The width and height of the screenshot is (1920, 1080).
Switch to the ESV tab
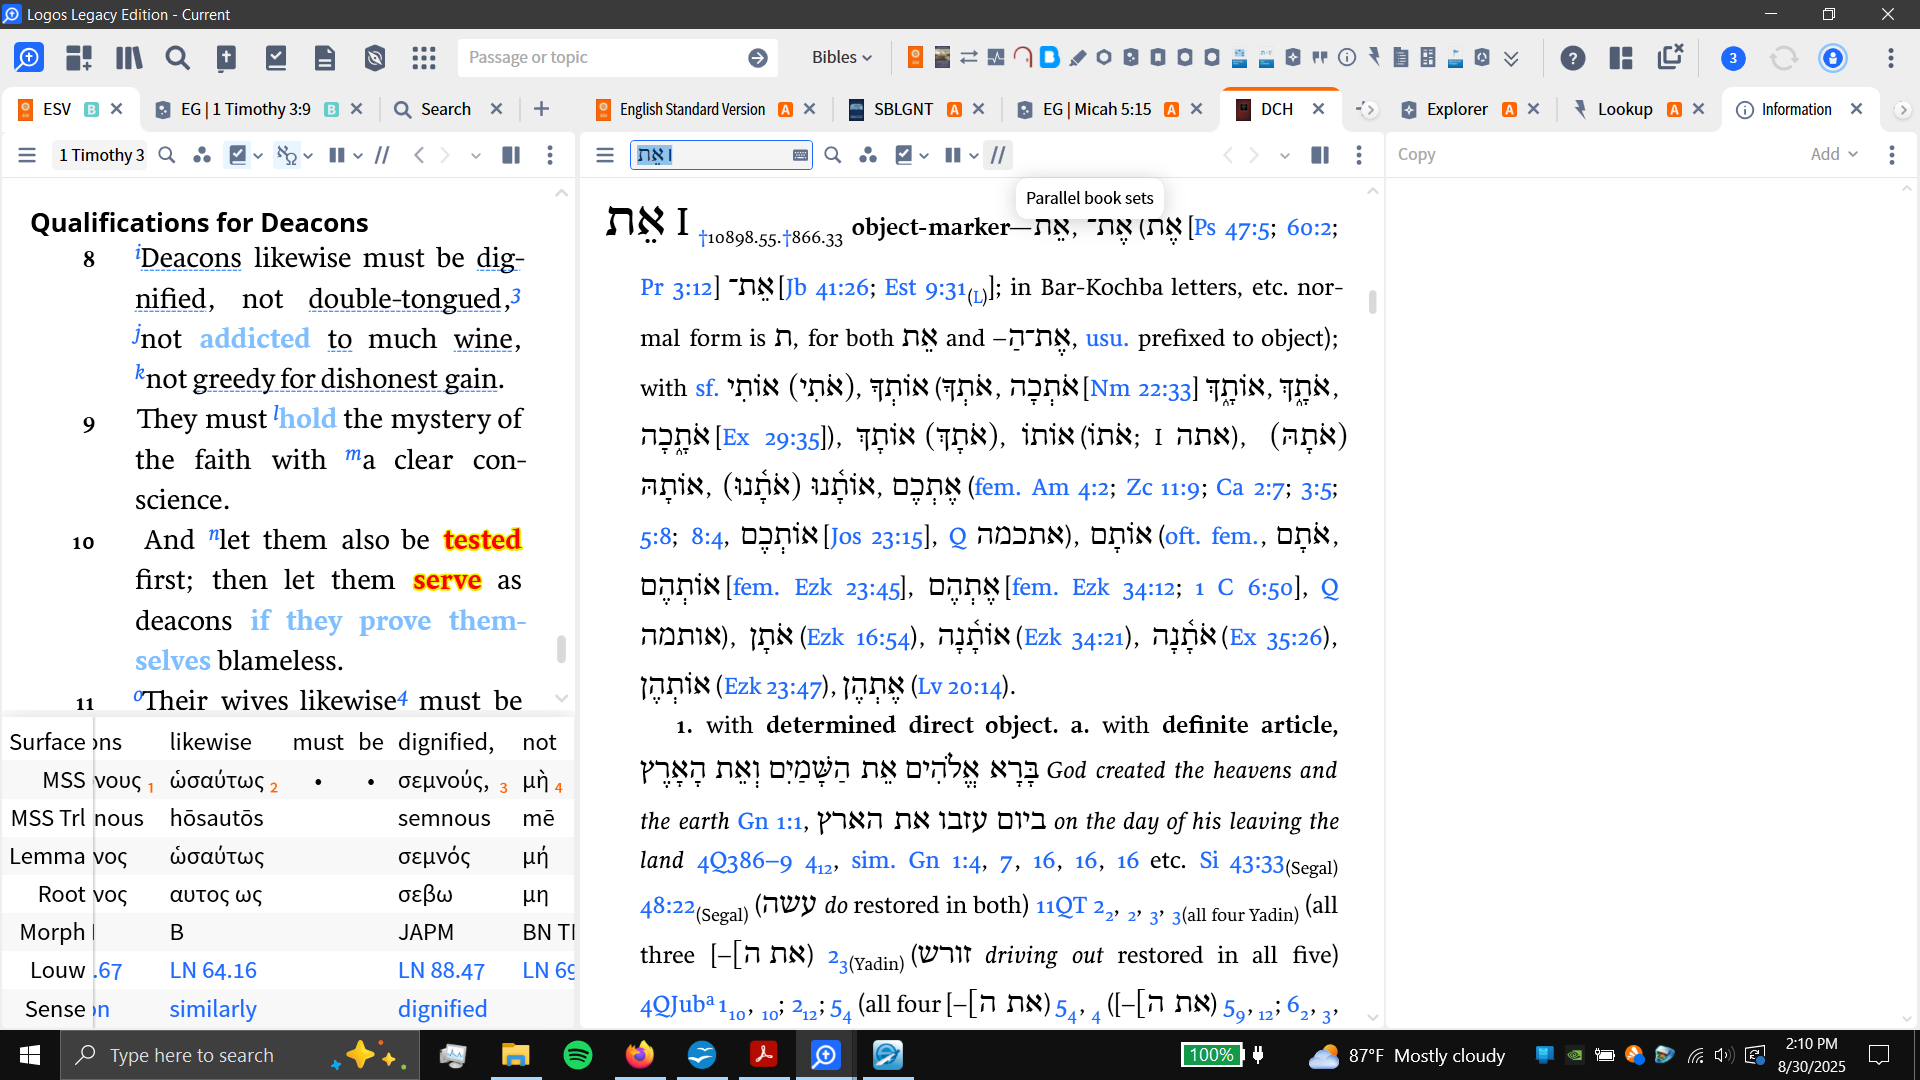coord(56,109)
